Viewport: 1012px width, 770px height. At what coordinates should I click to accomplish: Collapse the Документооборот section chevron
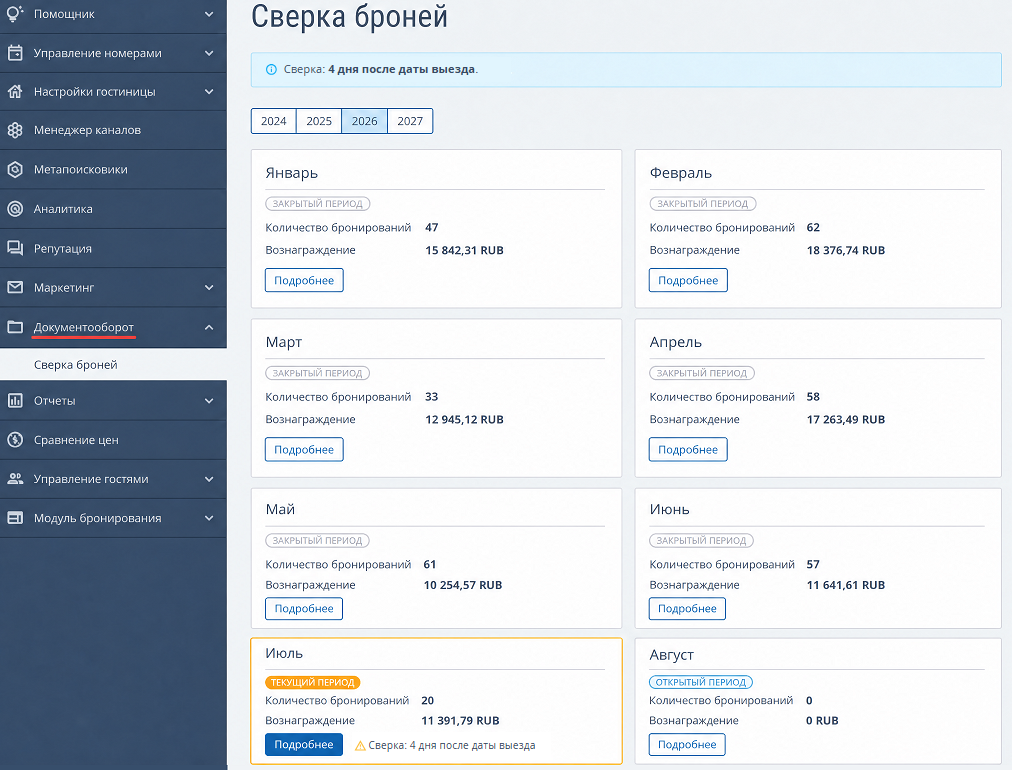[209, 327]
